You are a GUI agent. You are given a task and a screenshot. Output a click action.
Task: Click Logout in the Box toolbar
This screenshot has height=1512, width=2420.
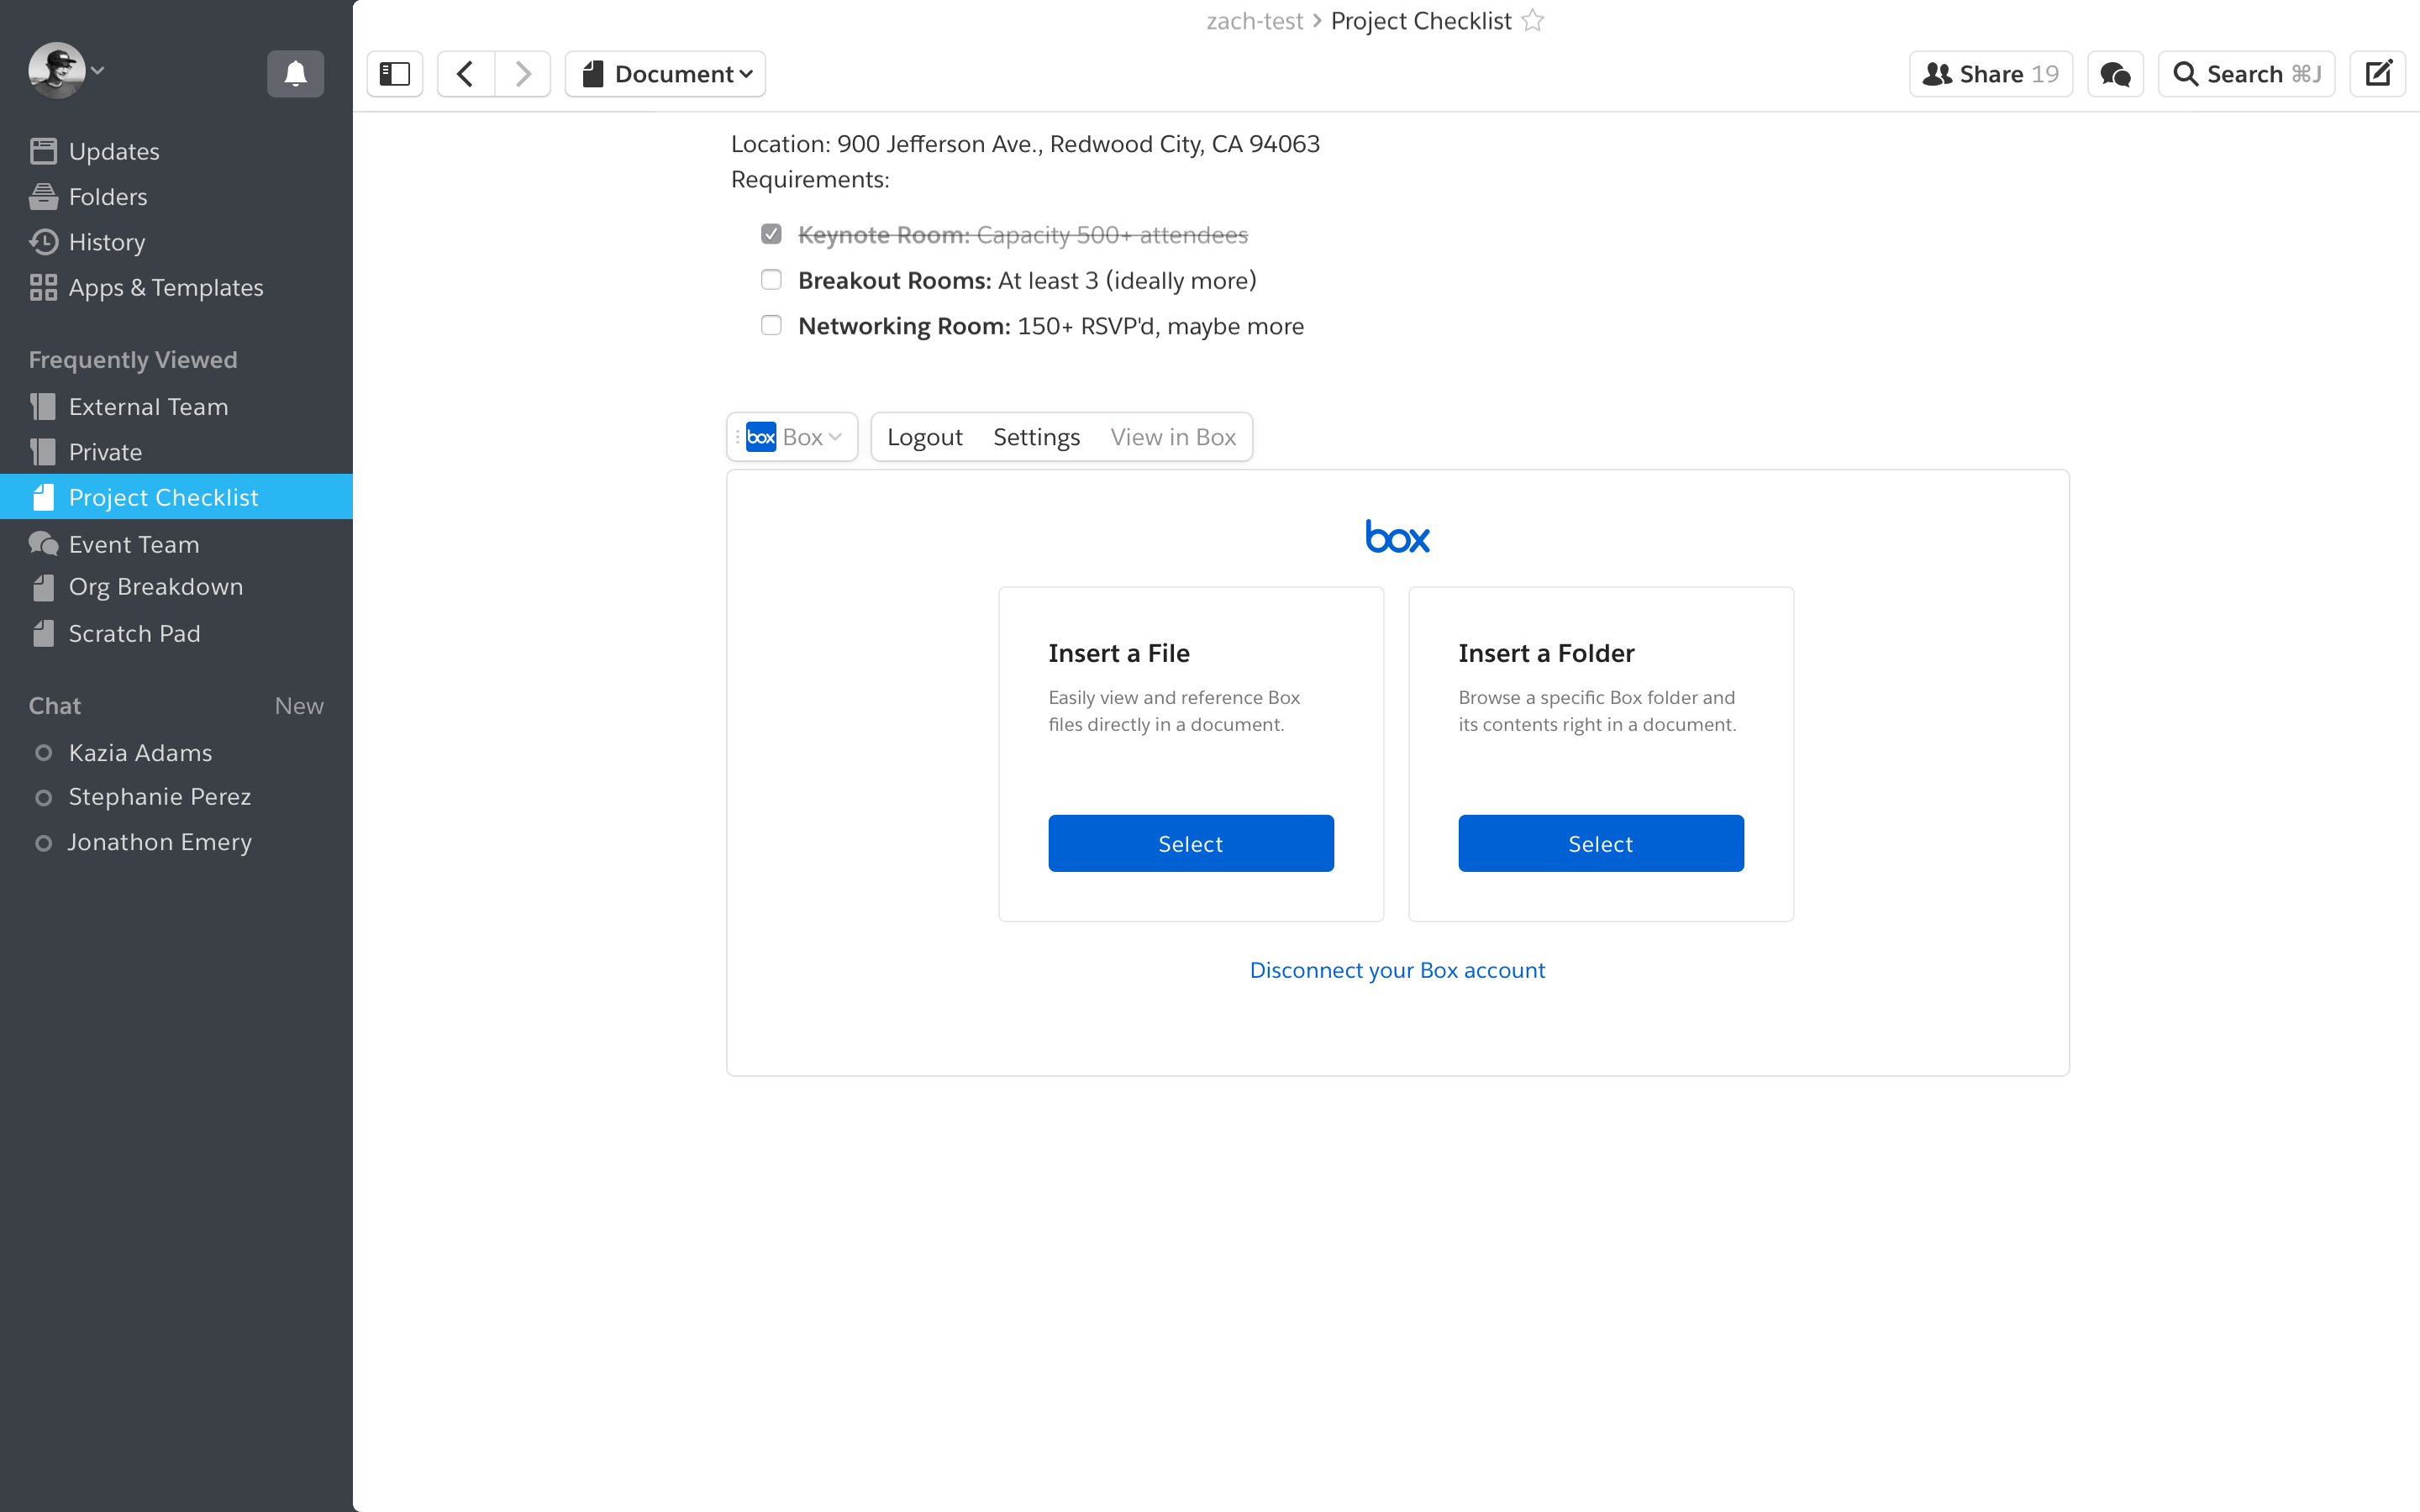[x=925, y=437]
